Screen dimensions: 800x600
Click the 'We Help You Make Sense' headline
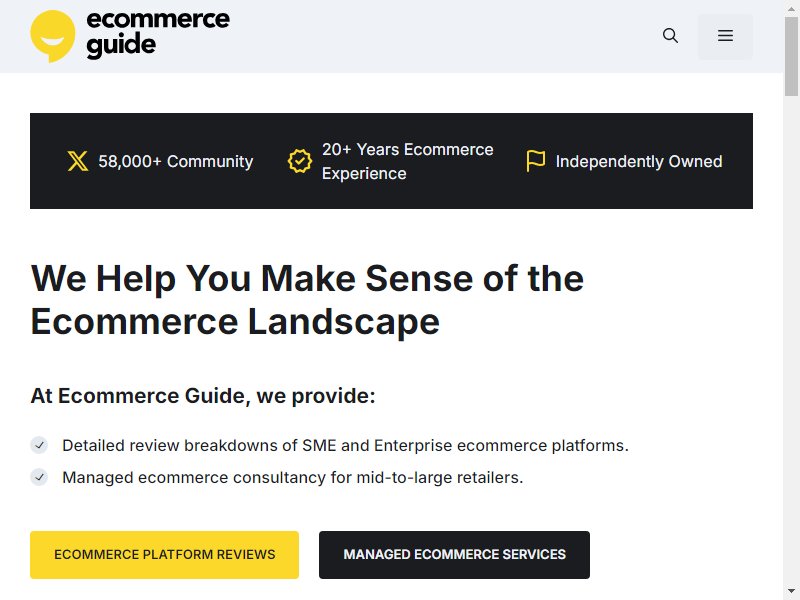coord(307,300)
